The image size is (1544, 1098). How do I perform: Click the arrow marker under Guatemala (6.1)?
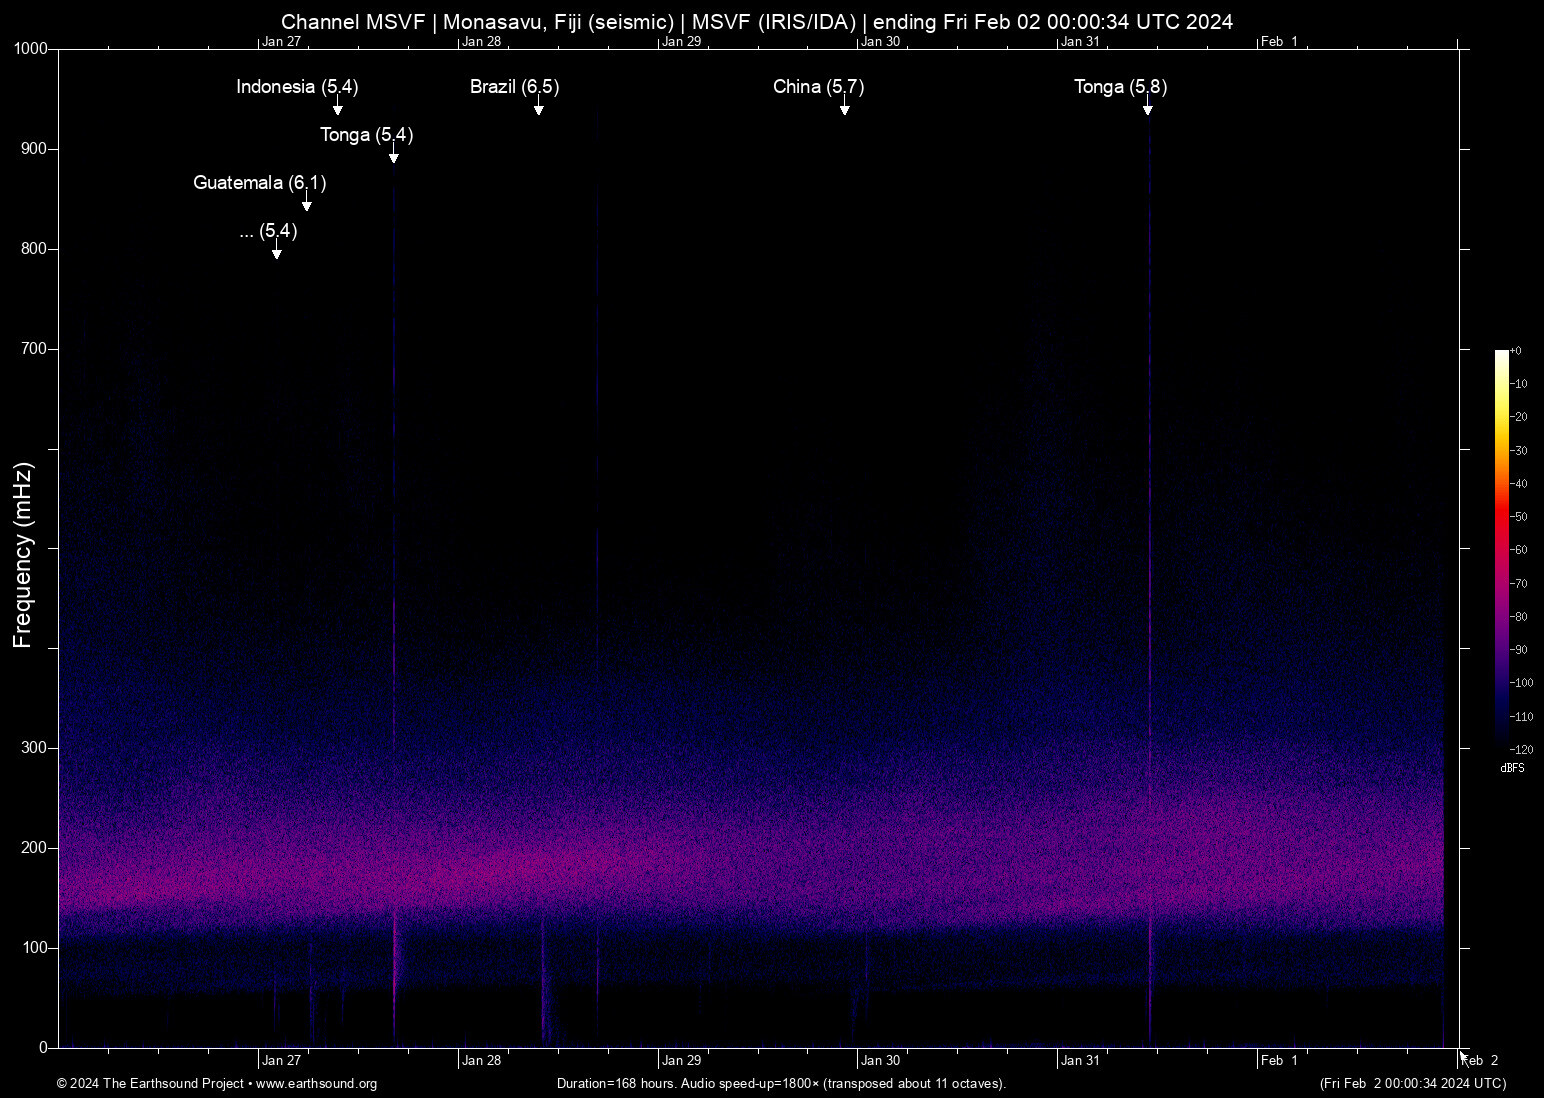point(307,203)
